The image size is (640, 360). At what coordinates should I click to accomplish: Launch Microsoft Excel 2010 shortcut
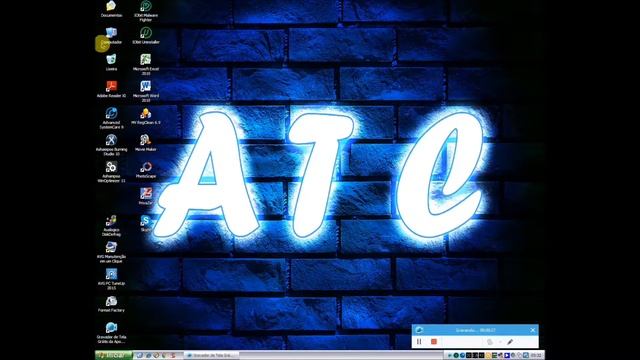click(x=146, y=64)
